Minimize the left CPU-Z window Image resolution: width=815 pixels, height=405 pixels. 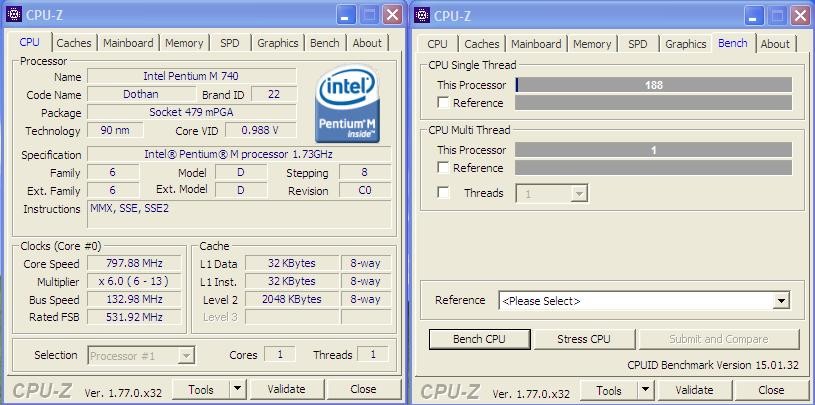(x=346, y=15)
